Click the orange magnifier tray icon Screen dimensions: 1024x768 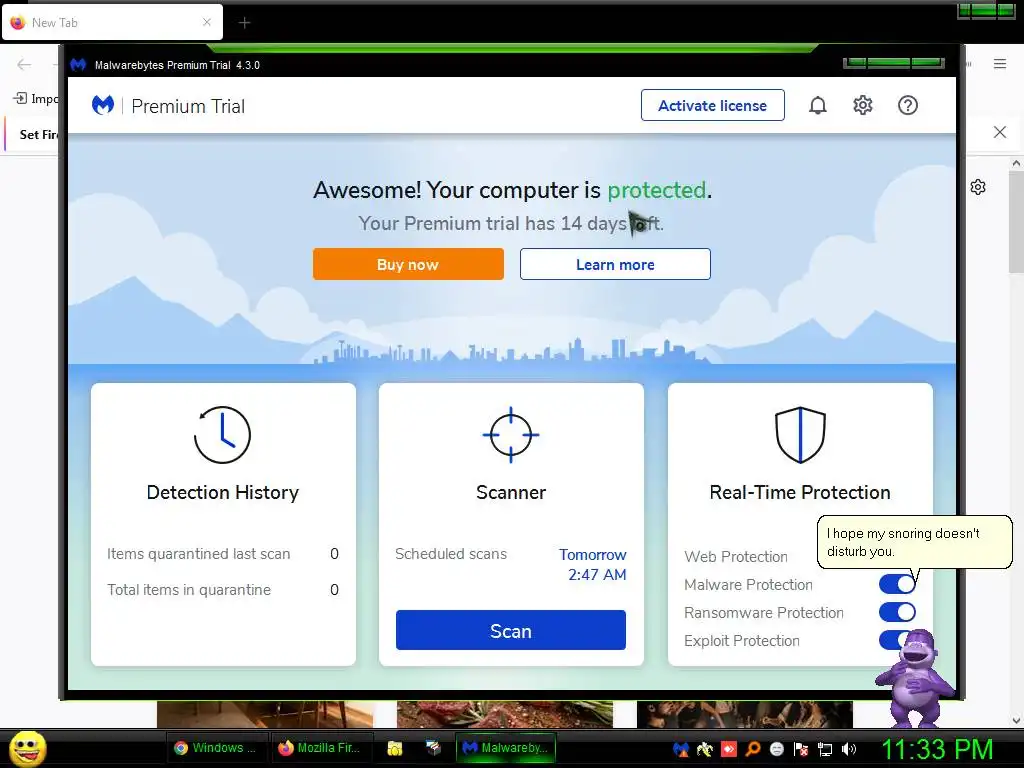tap(753, 749)
